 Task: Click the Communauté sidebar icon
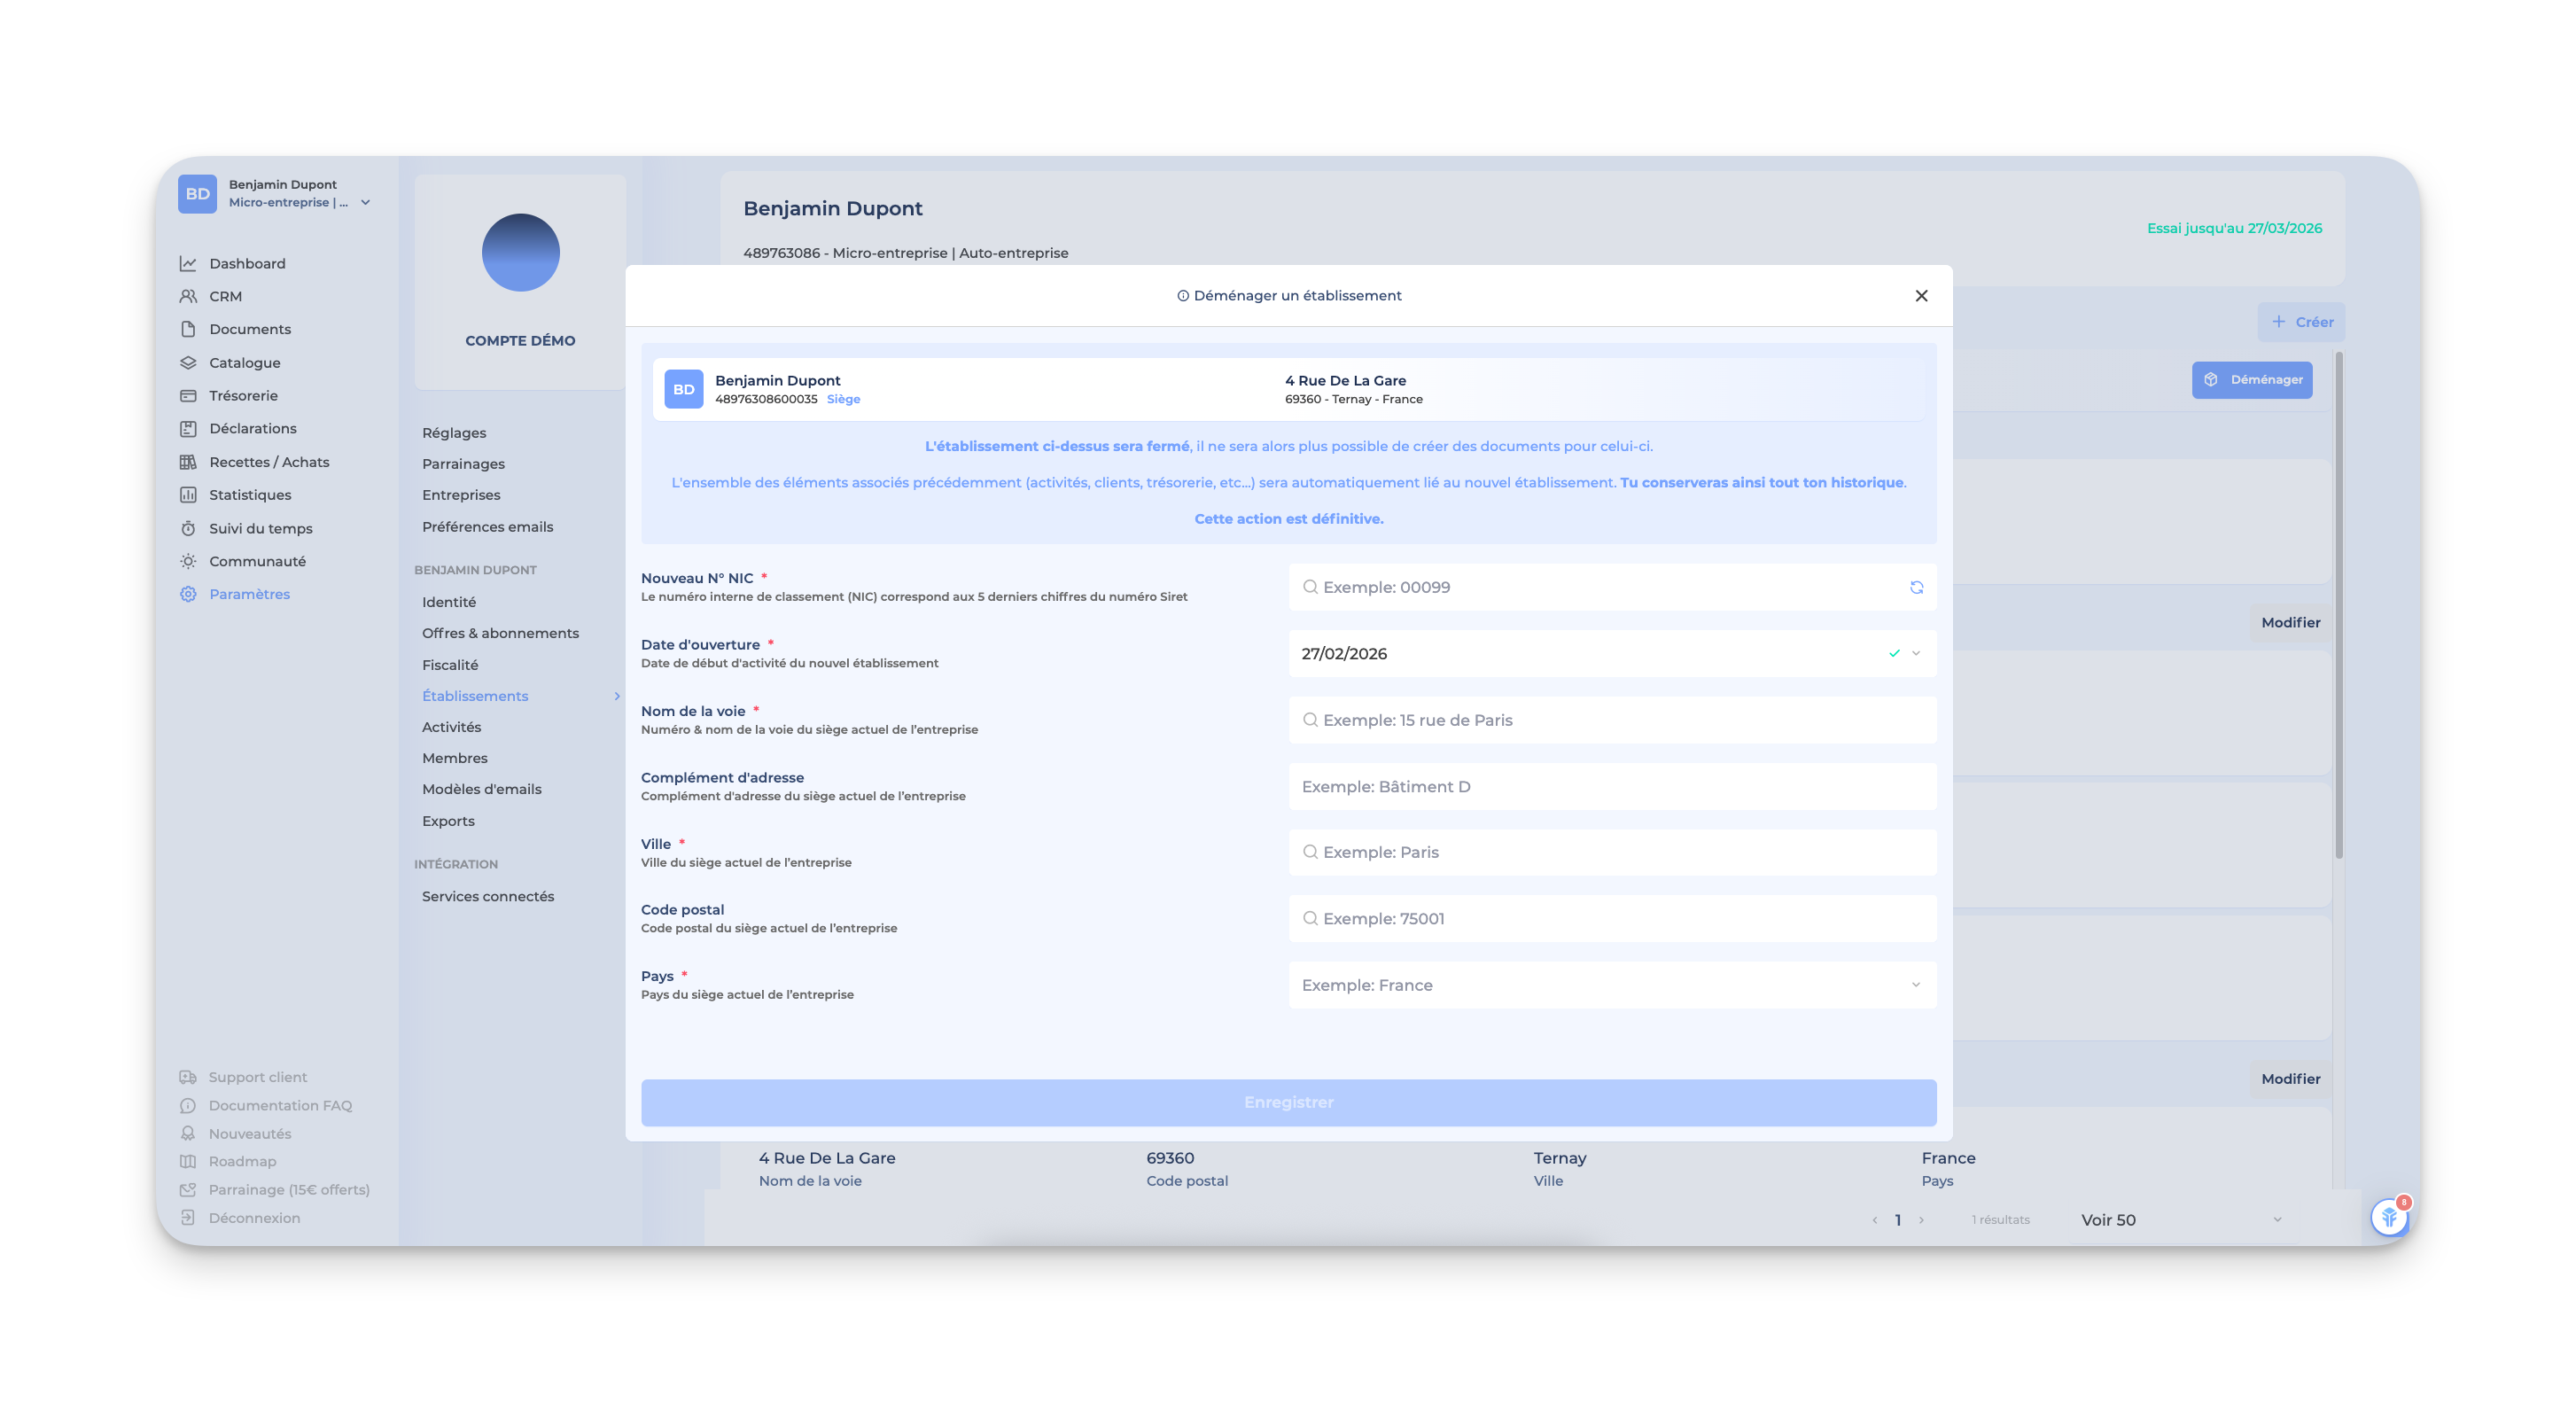click(188, 561)
